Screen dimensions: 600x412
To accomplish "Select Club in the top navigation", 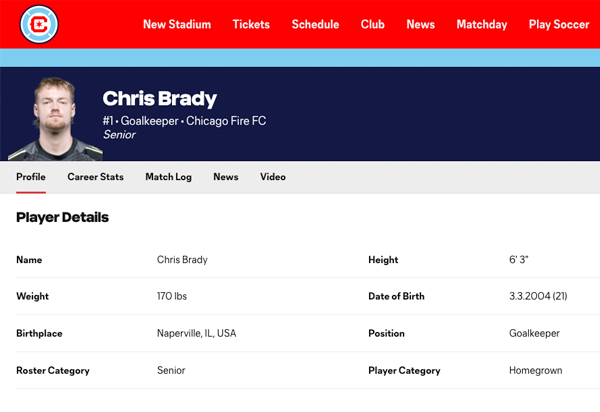I will pos(372,24).
